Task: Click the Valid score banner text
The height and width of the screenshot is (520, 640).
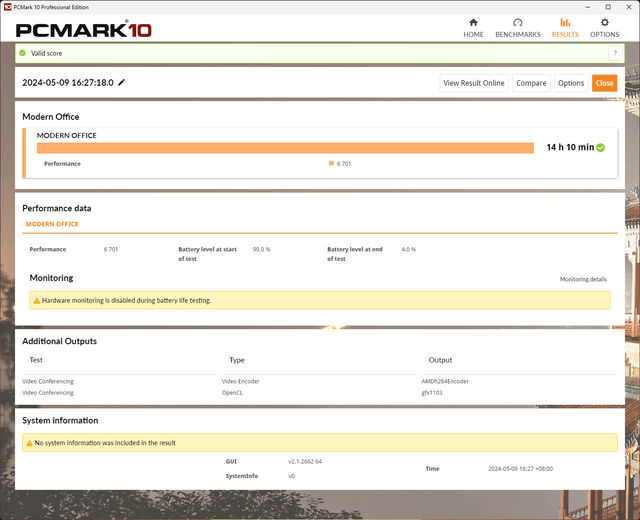Action: [x=47, y=53]
